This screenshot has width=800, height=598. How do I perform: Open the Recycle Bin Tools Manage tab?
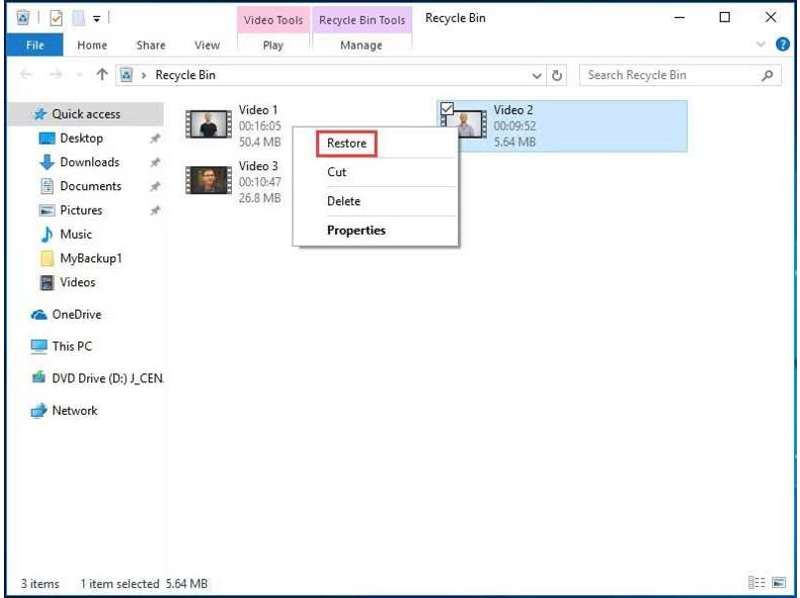pos(362,45)
